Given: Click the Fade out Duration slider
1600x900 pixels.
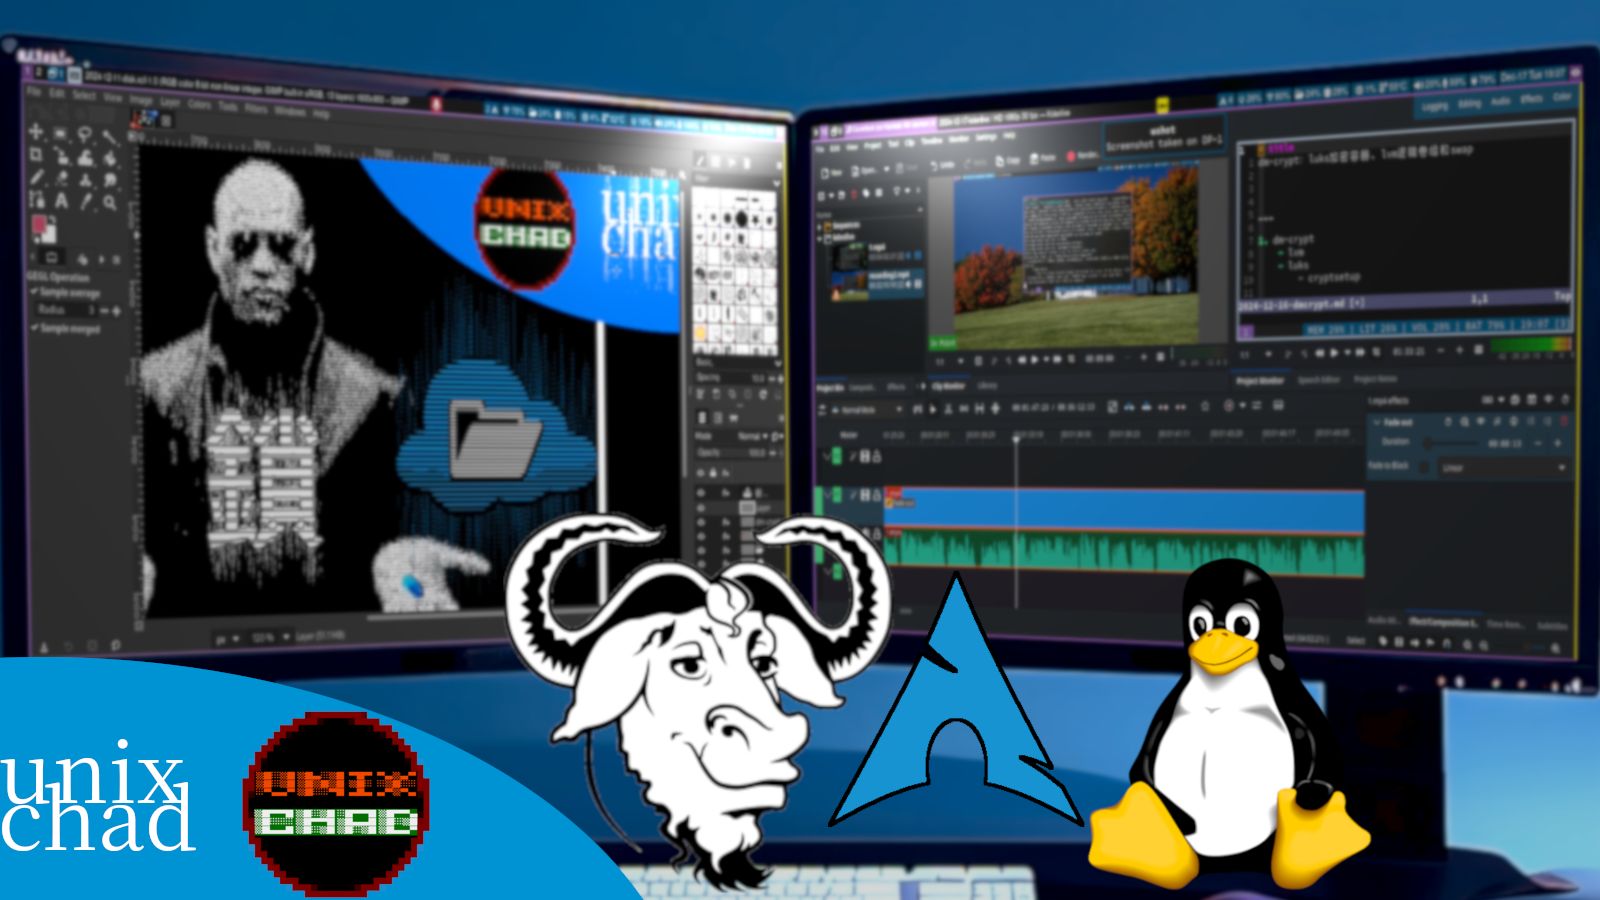Looking at the screenshot, I should (1450, 443).
